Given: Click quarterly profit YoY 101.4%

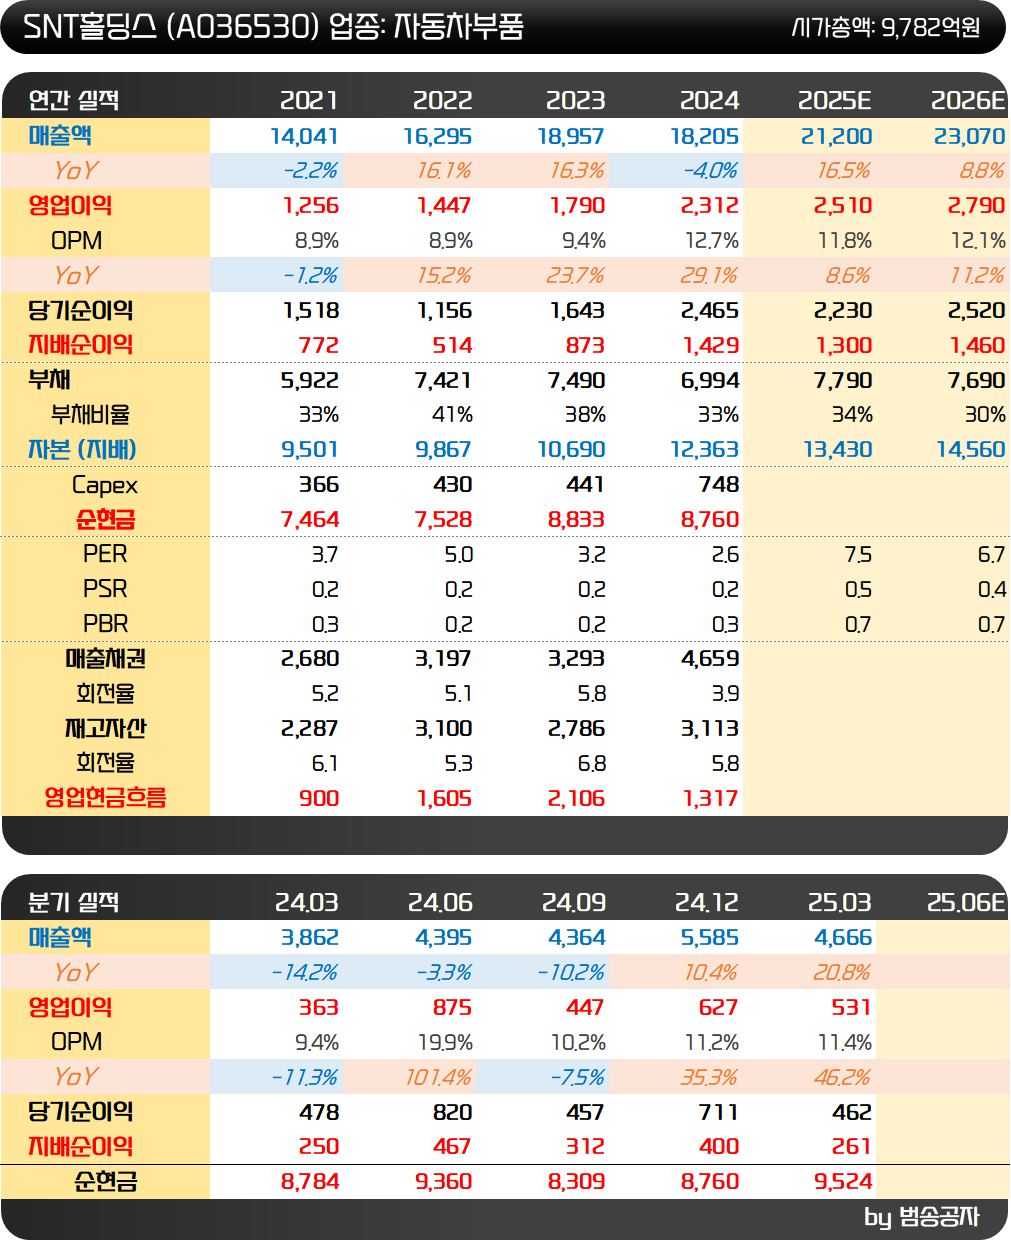Looking at the screenshot, I should tap(439, 1077).
